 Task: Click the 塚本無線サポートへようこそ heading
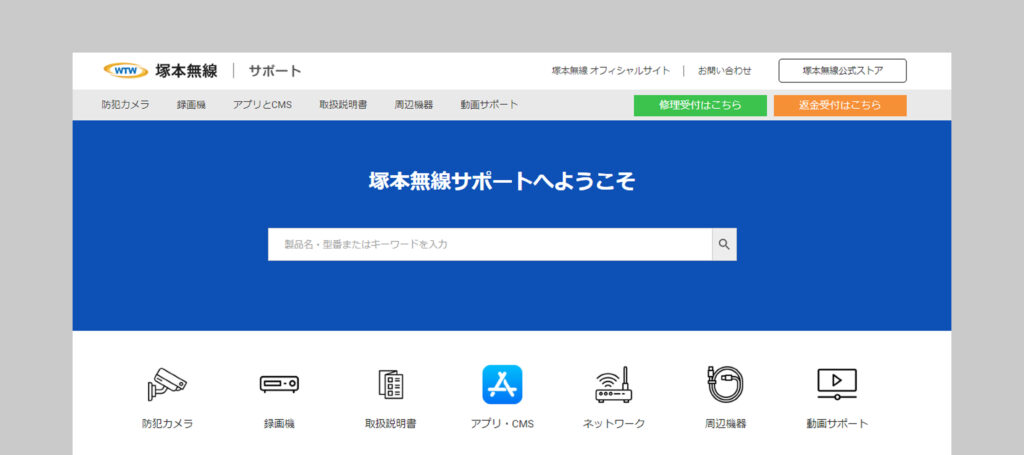pyautogui.click(x=502, y=181)
